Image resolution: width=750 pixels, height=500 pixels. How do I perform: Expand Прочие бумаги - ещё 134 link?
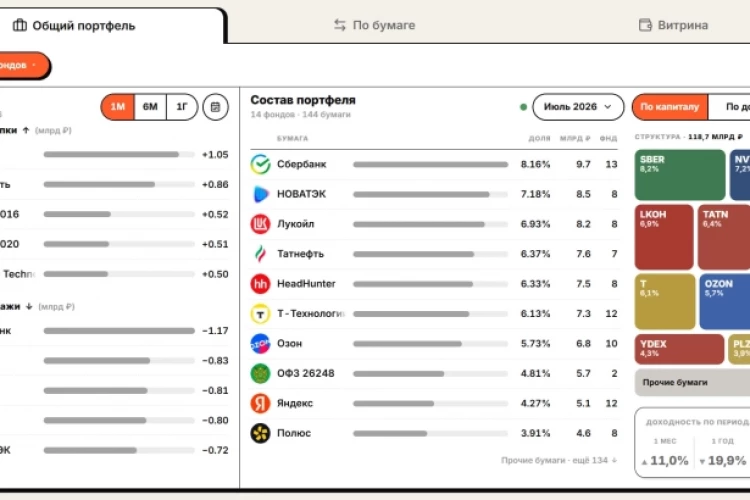tap(559, 460)
